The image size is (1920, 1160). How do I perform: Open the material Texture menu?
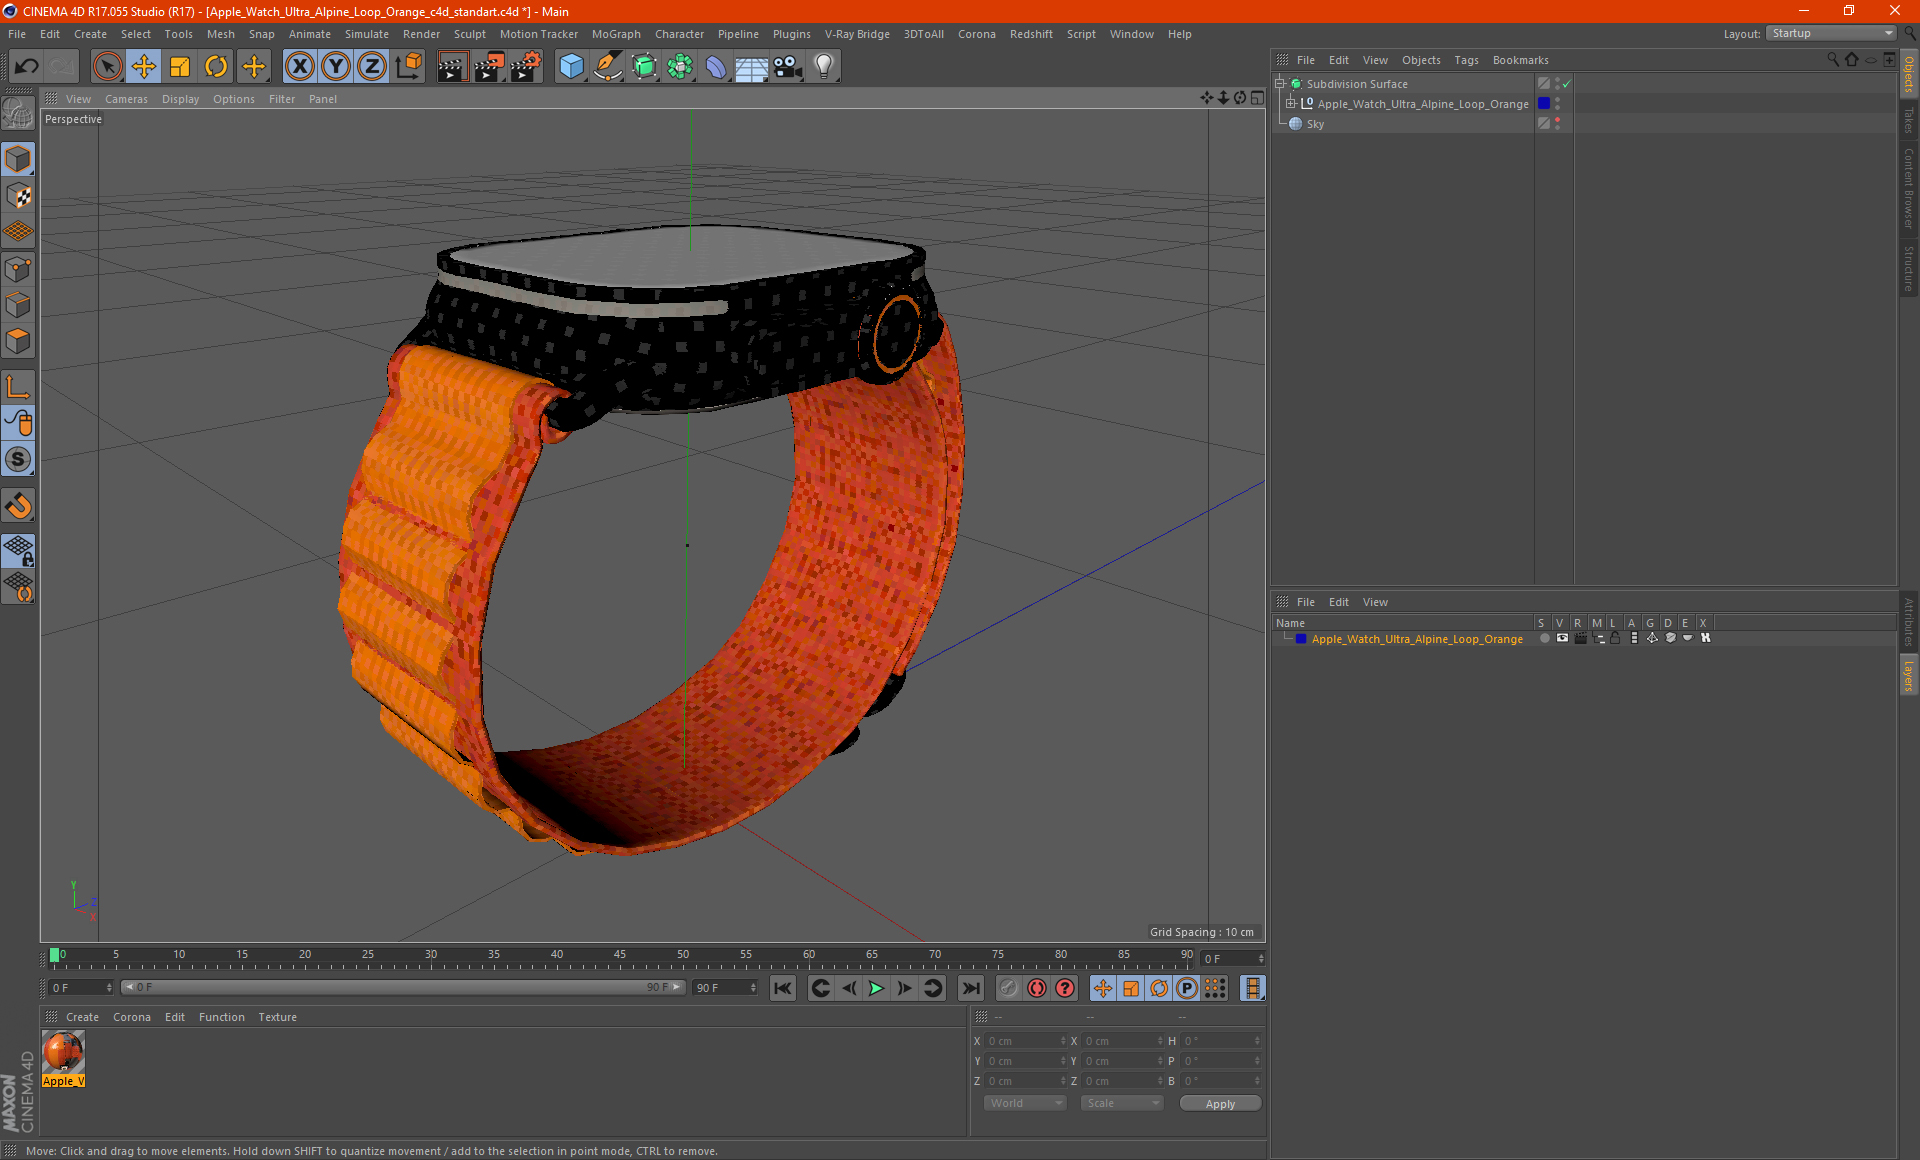click(x=277, y=1017)
